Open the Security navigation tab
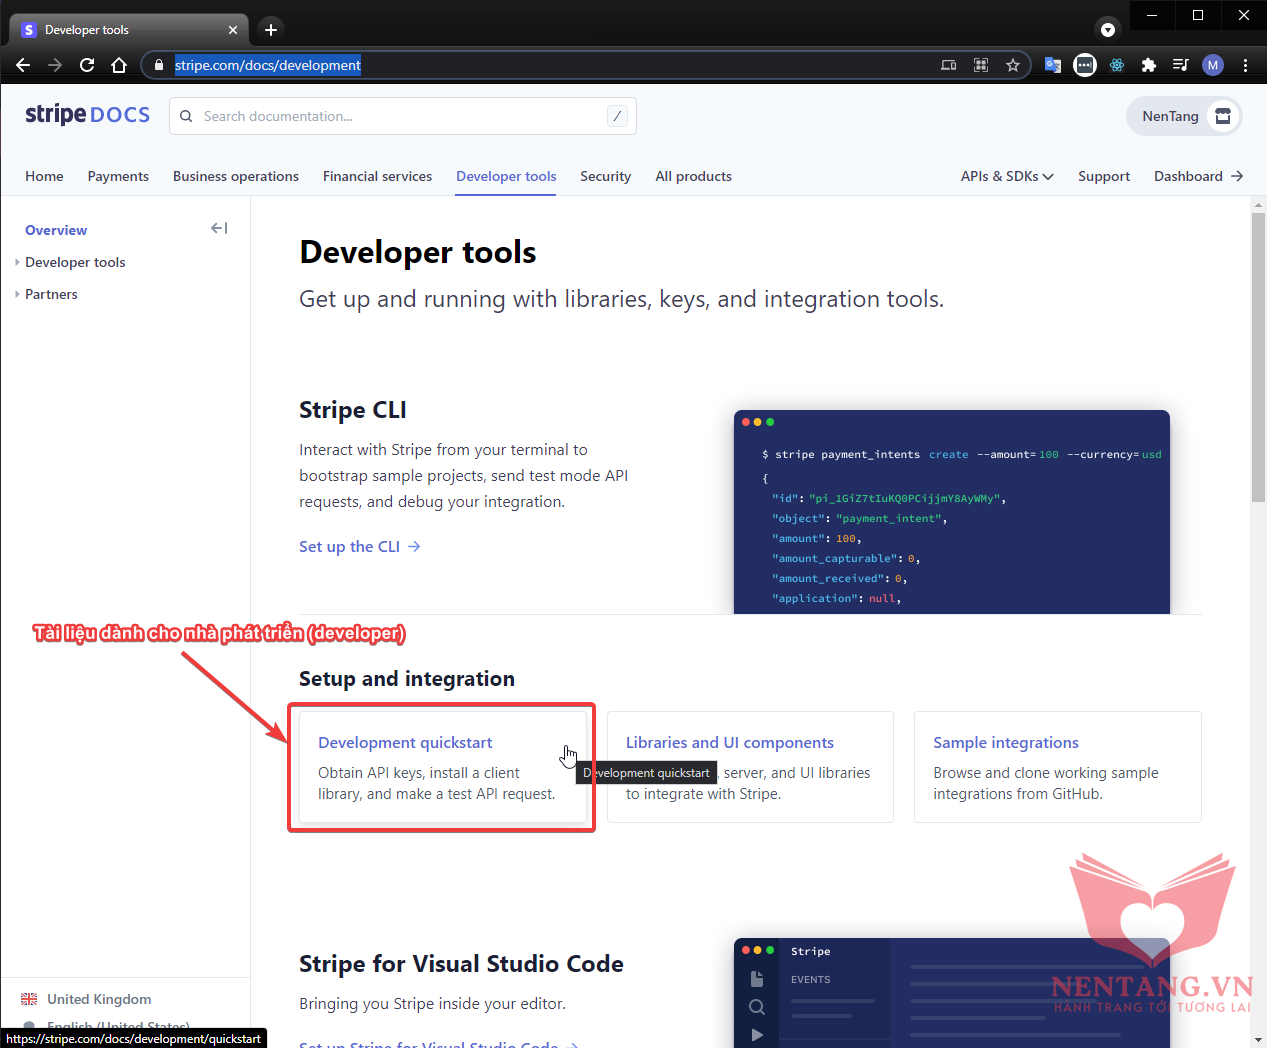 coord(605,176)
